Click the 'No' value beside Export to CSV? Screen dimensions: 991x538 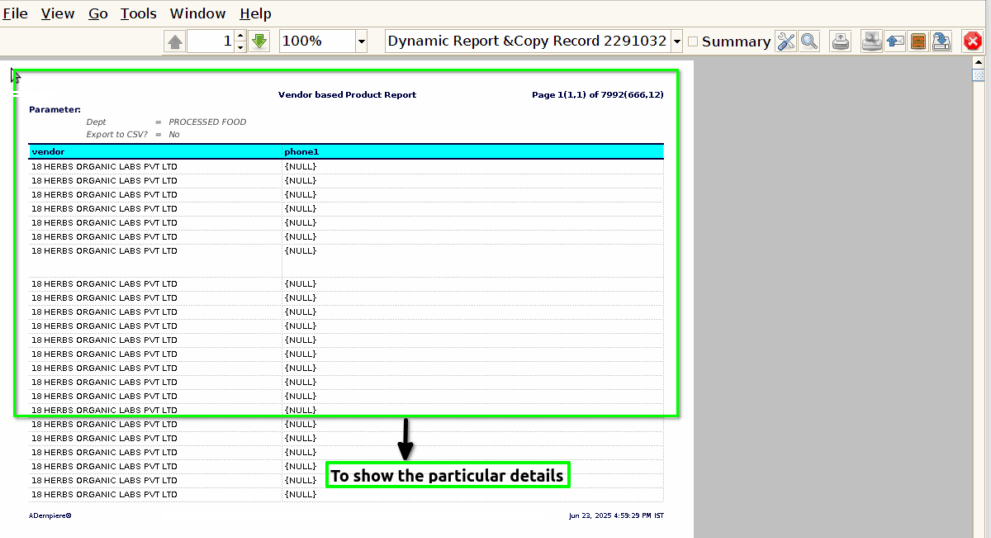click(174, 135)
